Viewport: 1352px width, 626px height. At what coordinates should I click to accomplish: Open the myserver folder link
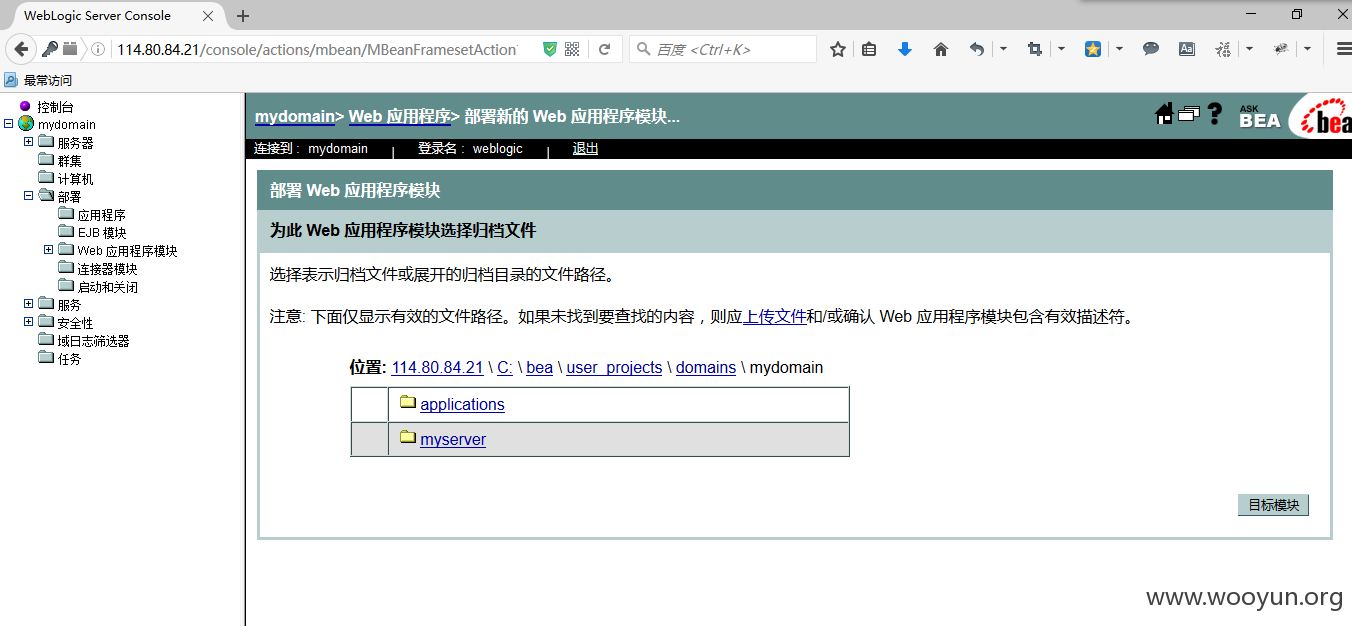point(453,439)
